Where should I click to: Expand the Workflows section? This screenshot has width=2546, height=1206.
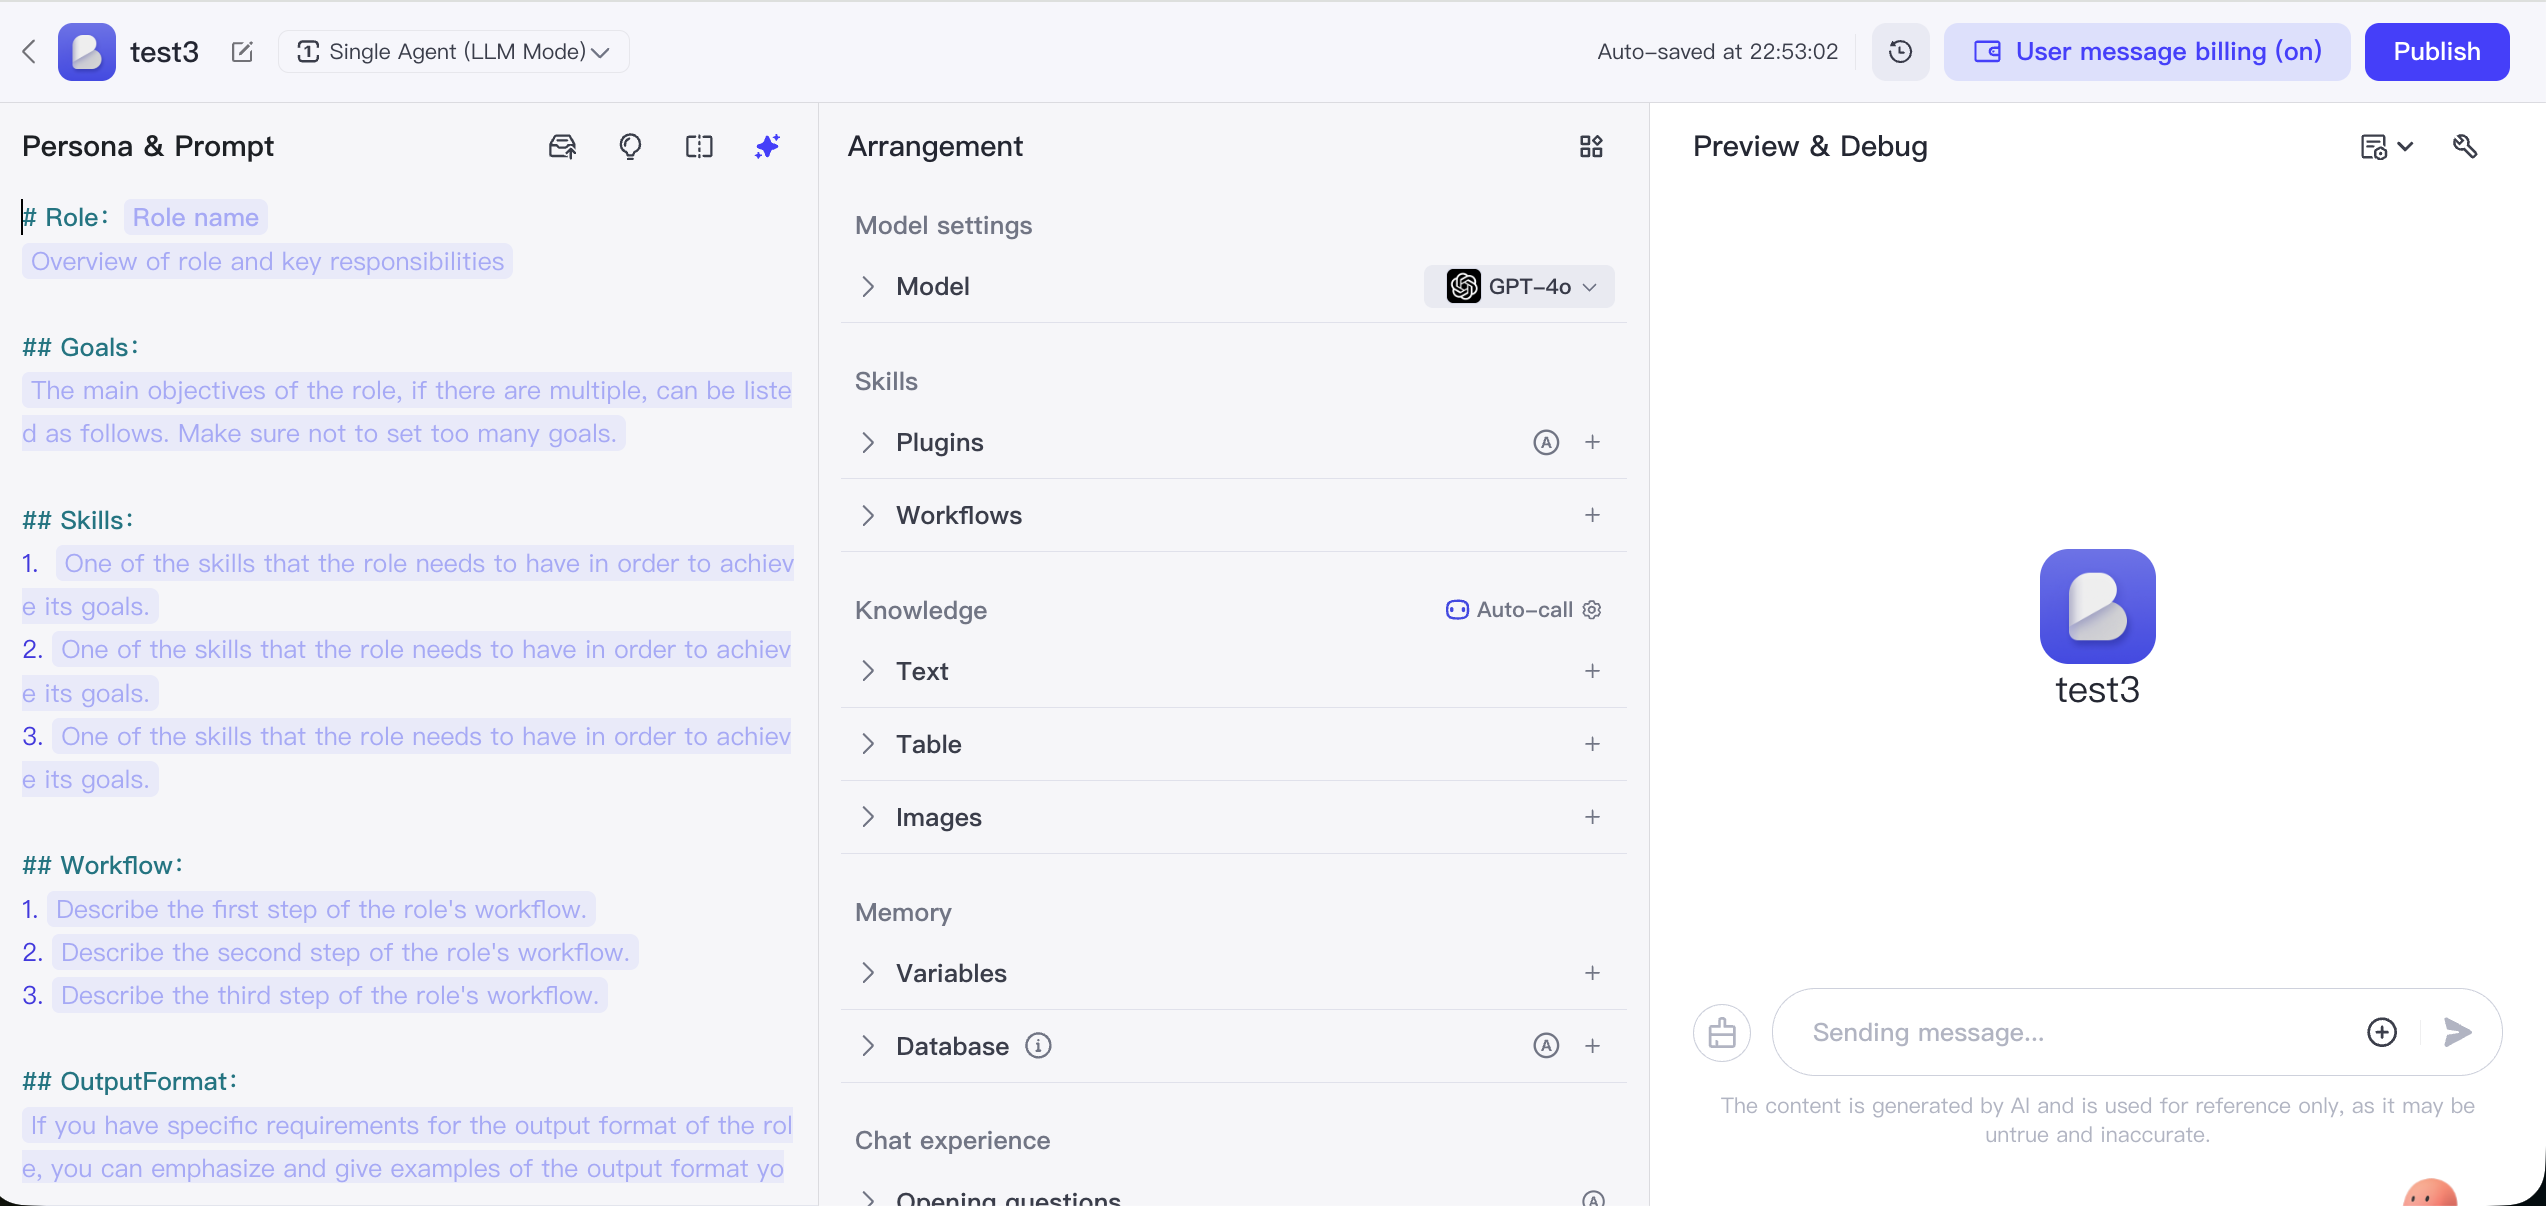tap(868, 515)
